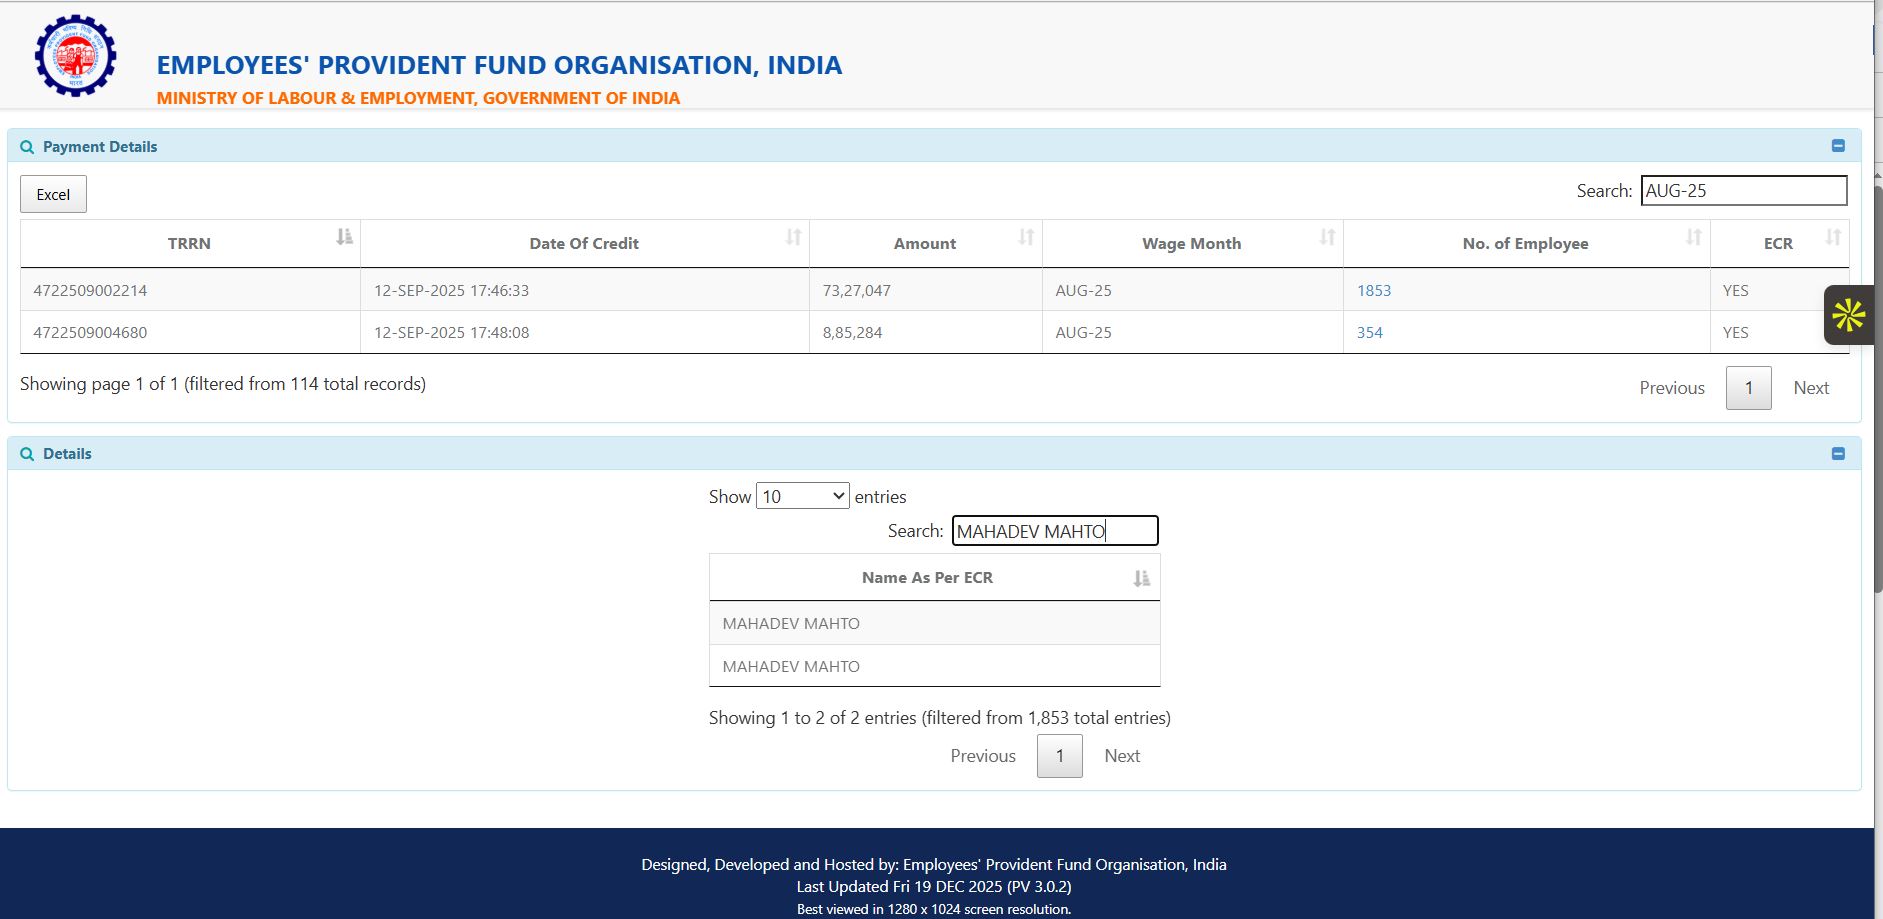Viewport: 1883px width, 919px height.
Task: Open employee count link 1853
Action: point(1373,291)
